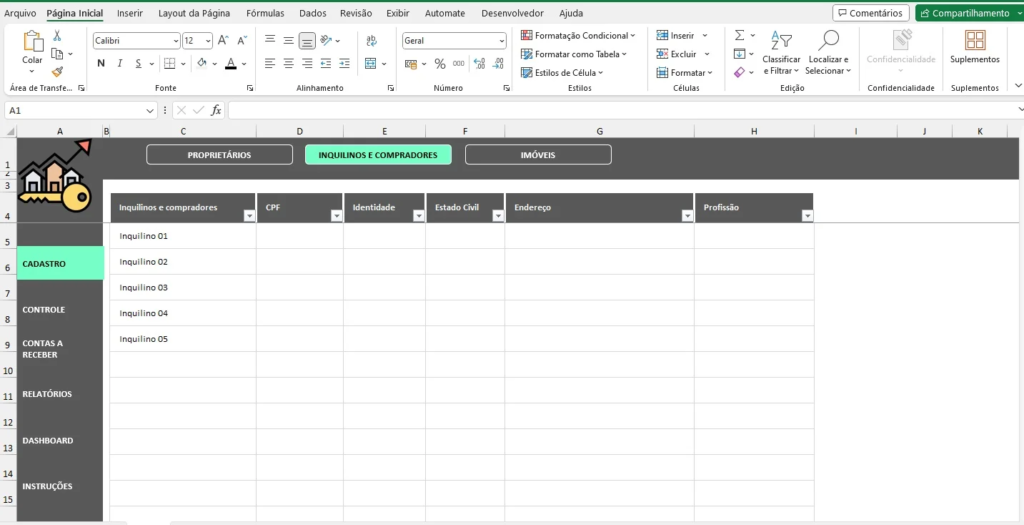
Task: Click the increase font size icon
Action: click(223, 41)
